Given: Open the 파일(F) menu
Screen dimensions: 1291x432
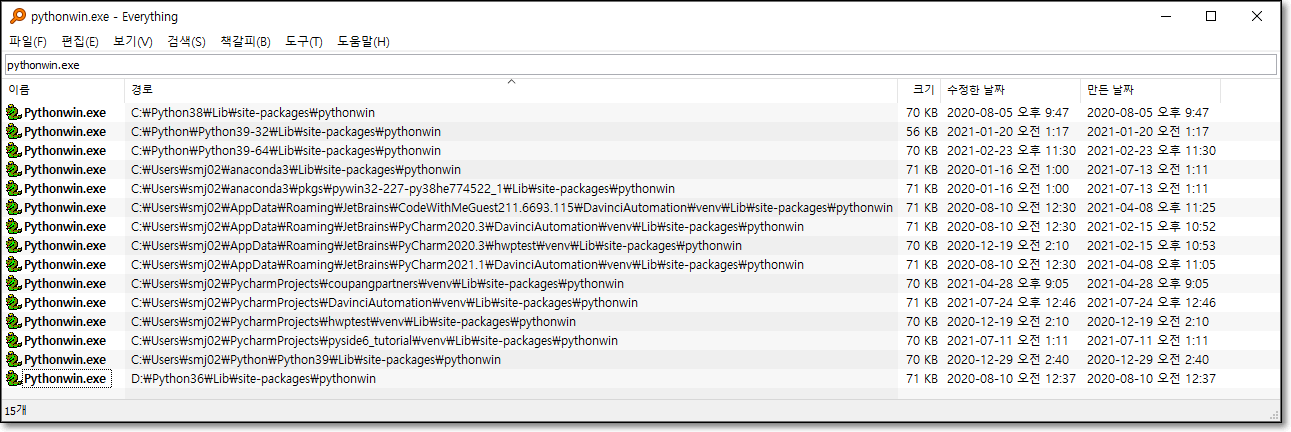Looking at the screenshot, I should [x=28, y=41].
